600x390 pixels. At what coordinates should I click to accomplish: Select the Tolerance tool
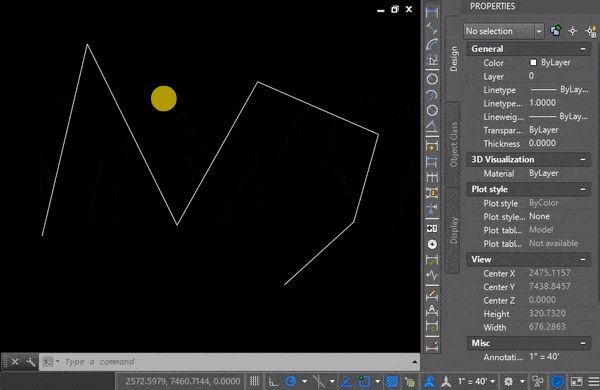click(432, 228)
